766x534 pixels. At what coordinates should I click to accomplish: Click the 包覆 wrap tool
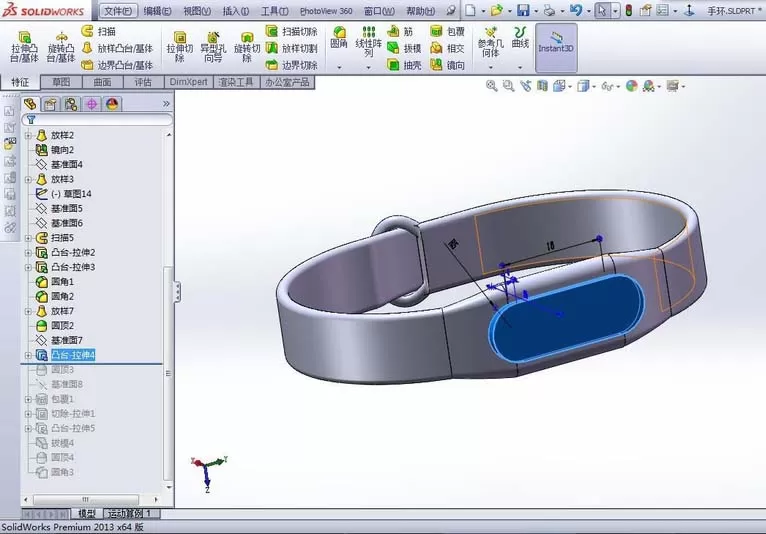point(447,31)
